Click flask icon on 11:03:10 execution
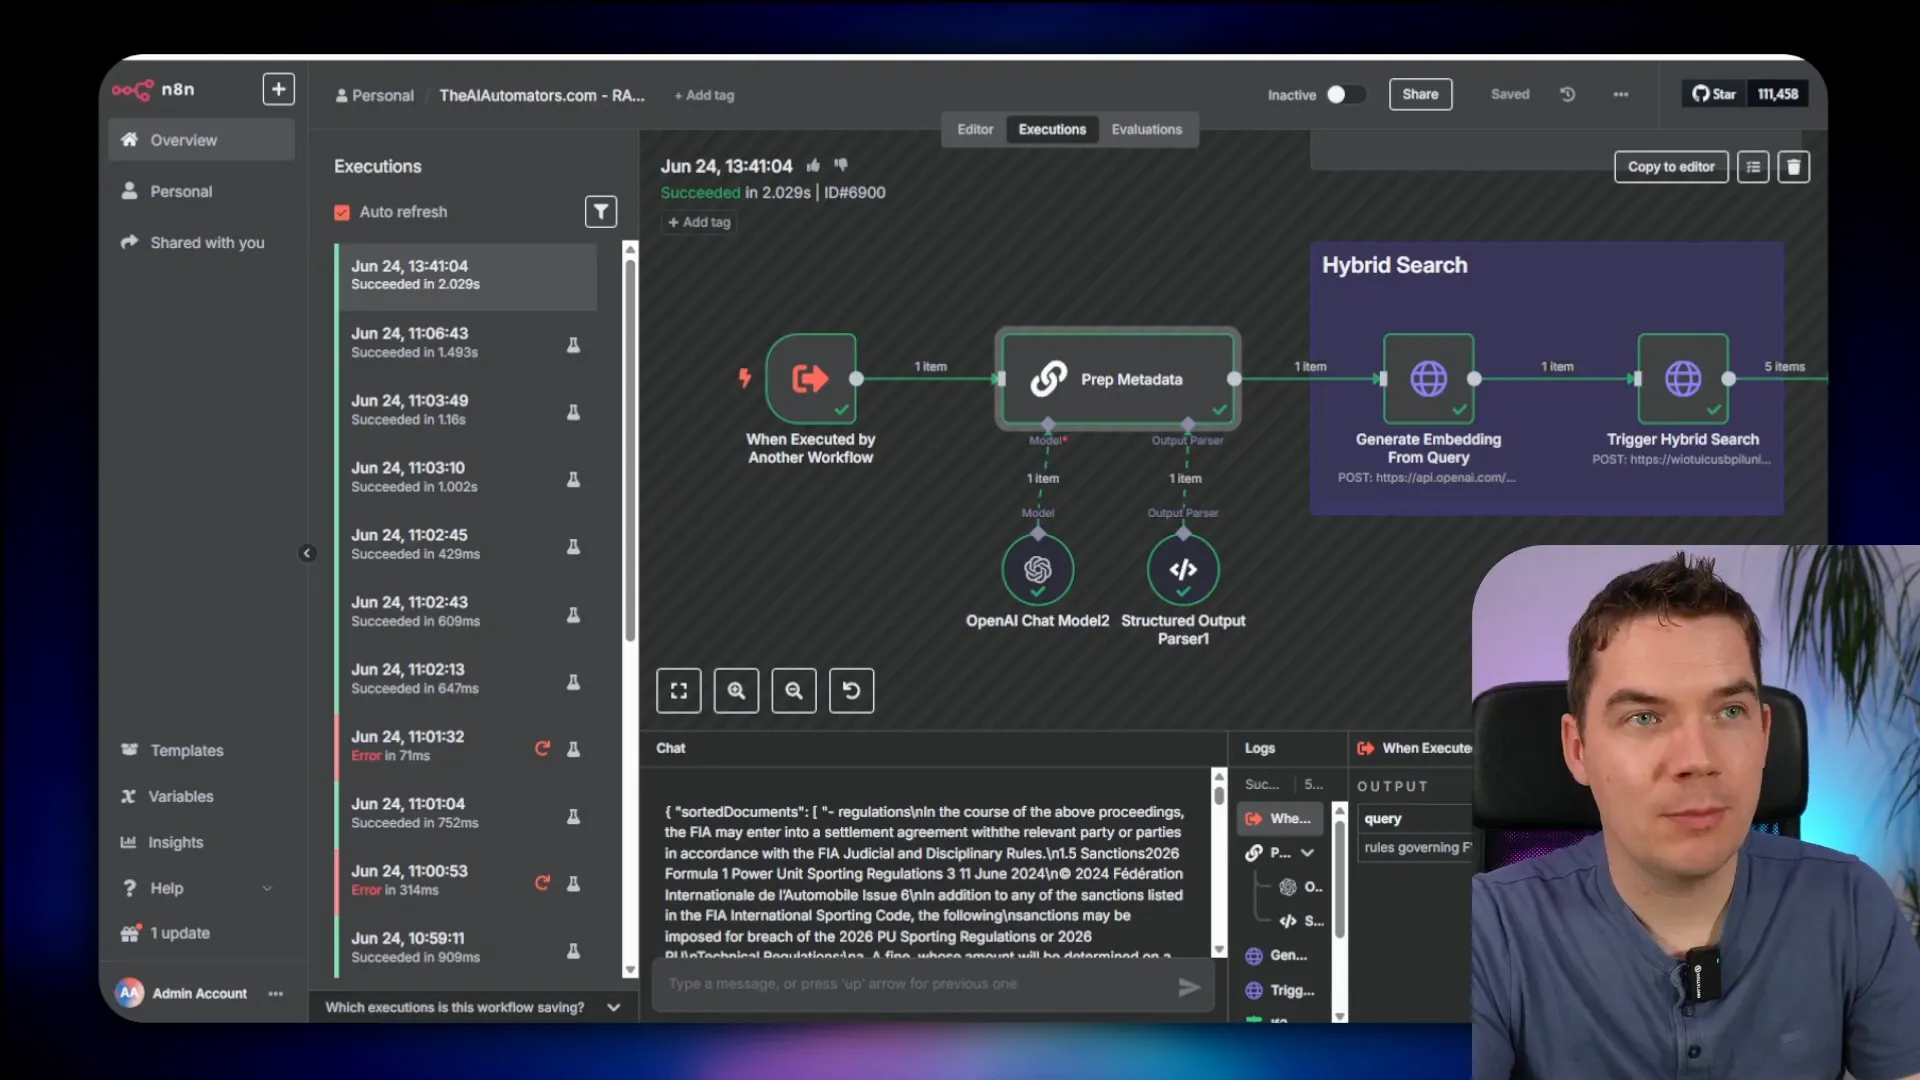 573,479
